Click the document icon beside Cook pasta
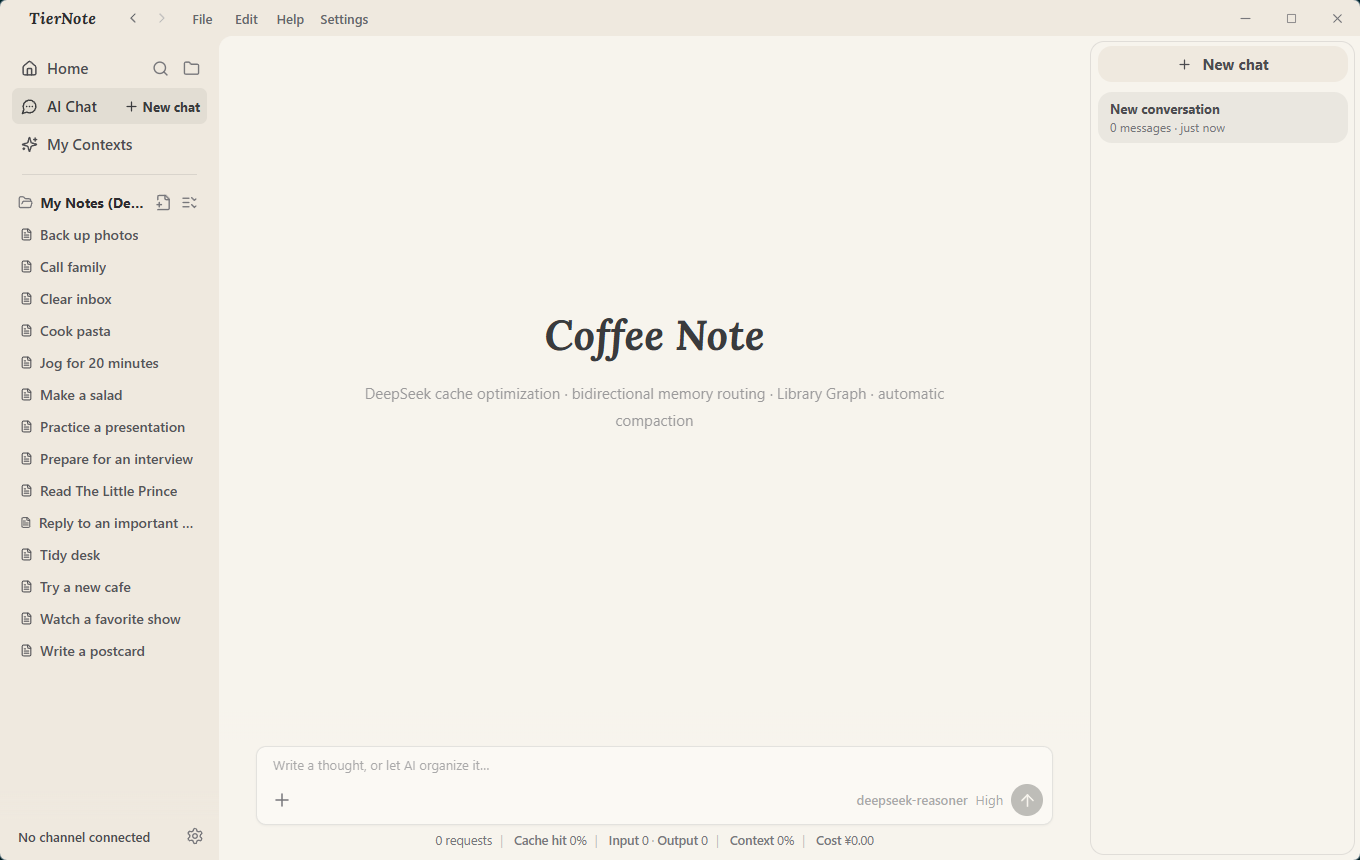Viewport: 1360px width, 860px height. tap(27, 331)
